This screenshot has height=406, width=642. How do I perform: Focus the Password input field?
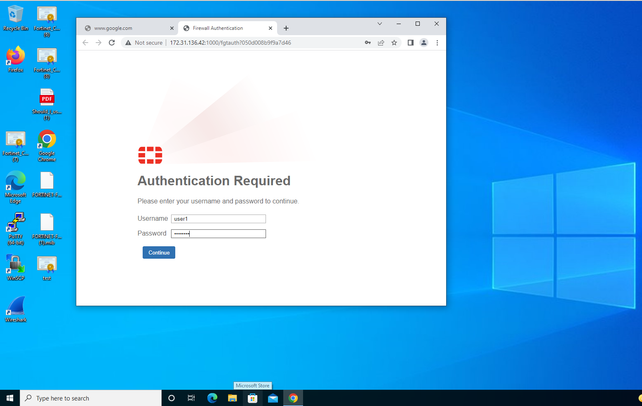218,234
